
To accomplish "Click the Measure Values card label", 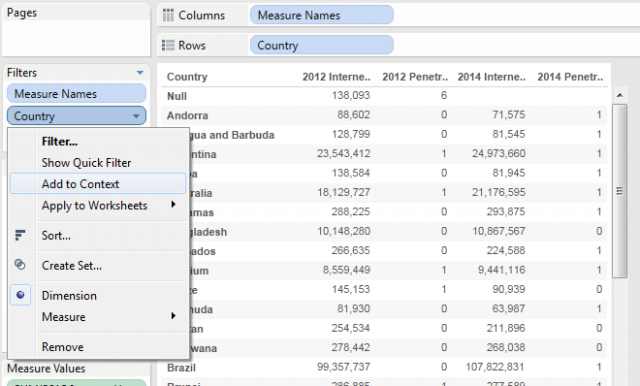I will point(46,368).
